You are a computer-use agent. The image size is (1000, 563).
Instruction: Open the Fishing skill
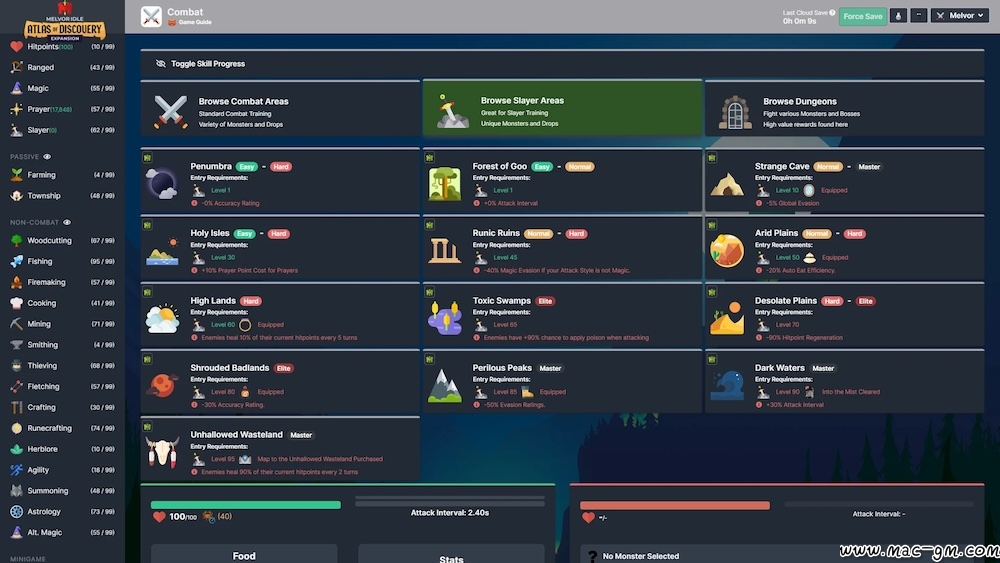click(62, 261)
